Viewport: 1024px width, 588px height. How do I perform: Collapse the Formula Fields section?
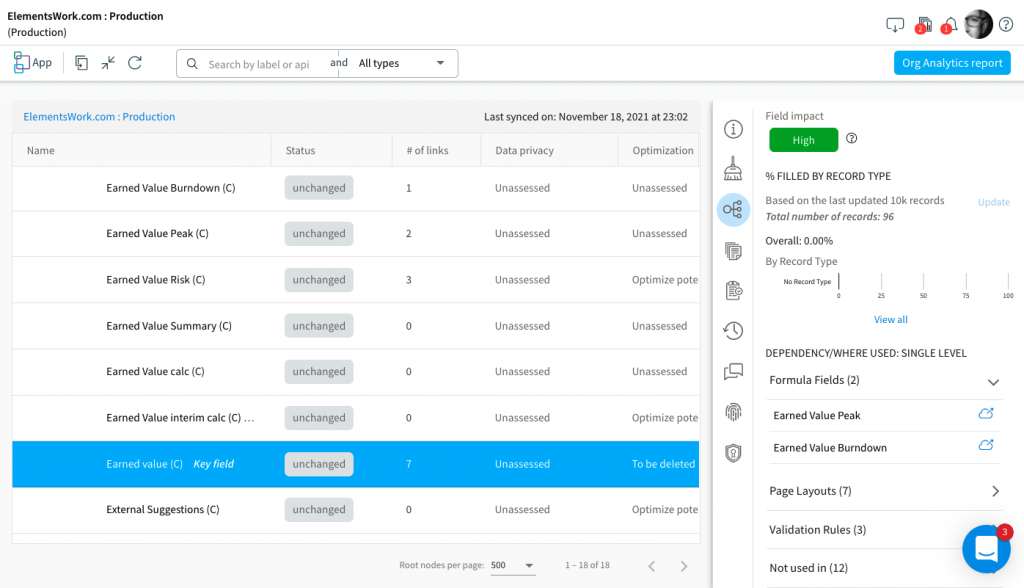click(x=993, y=381)
